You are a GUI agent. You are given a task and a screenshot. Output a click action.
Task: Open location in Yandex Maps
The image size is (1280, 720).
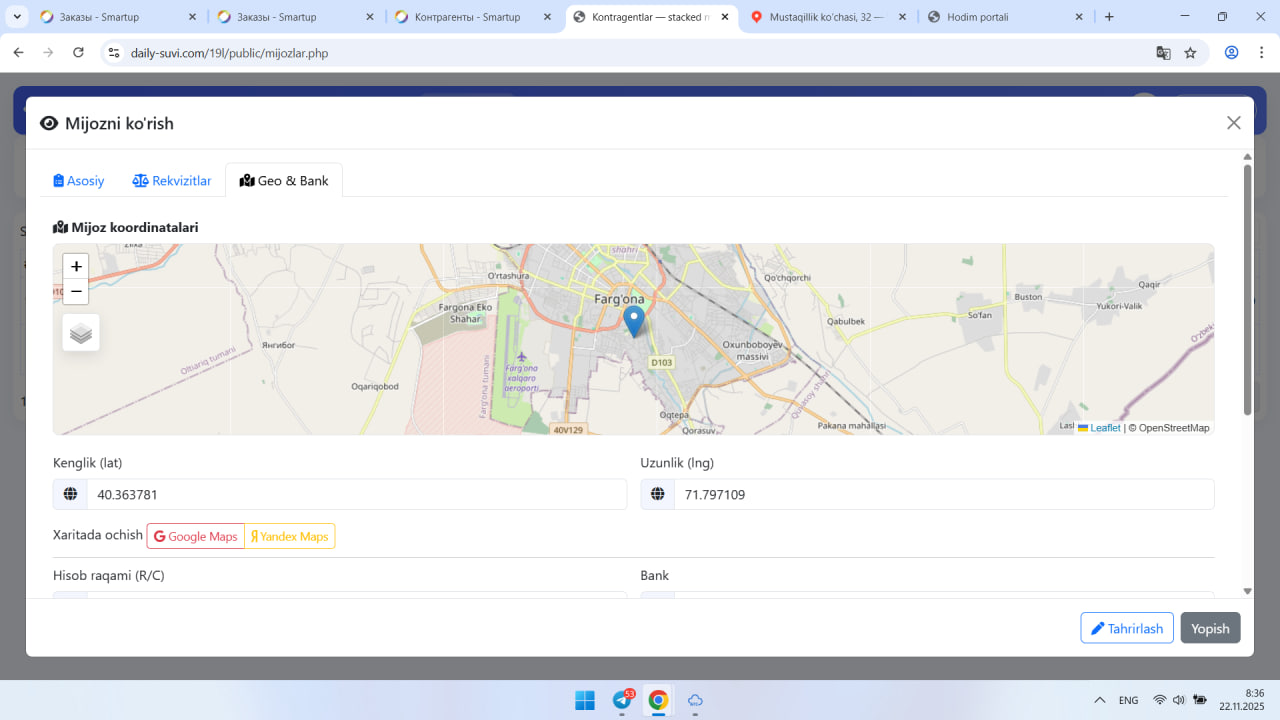point(289,536)
